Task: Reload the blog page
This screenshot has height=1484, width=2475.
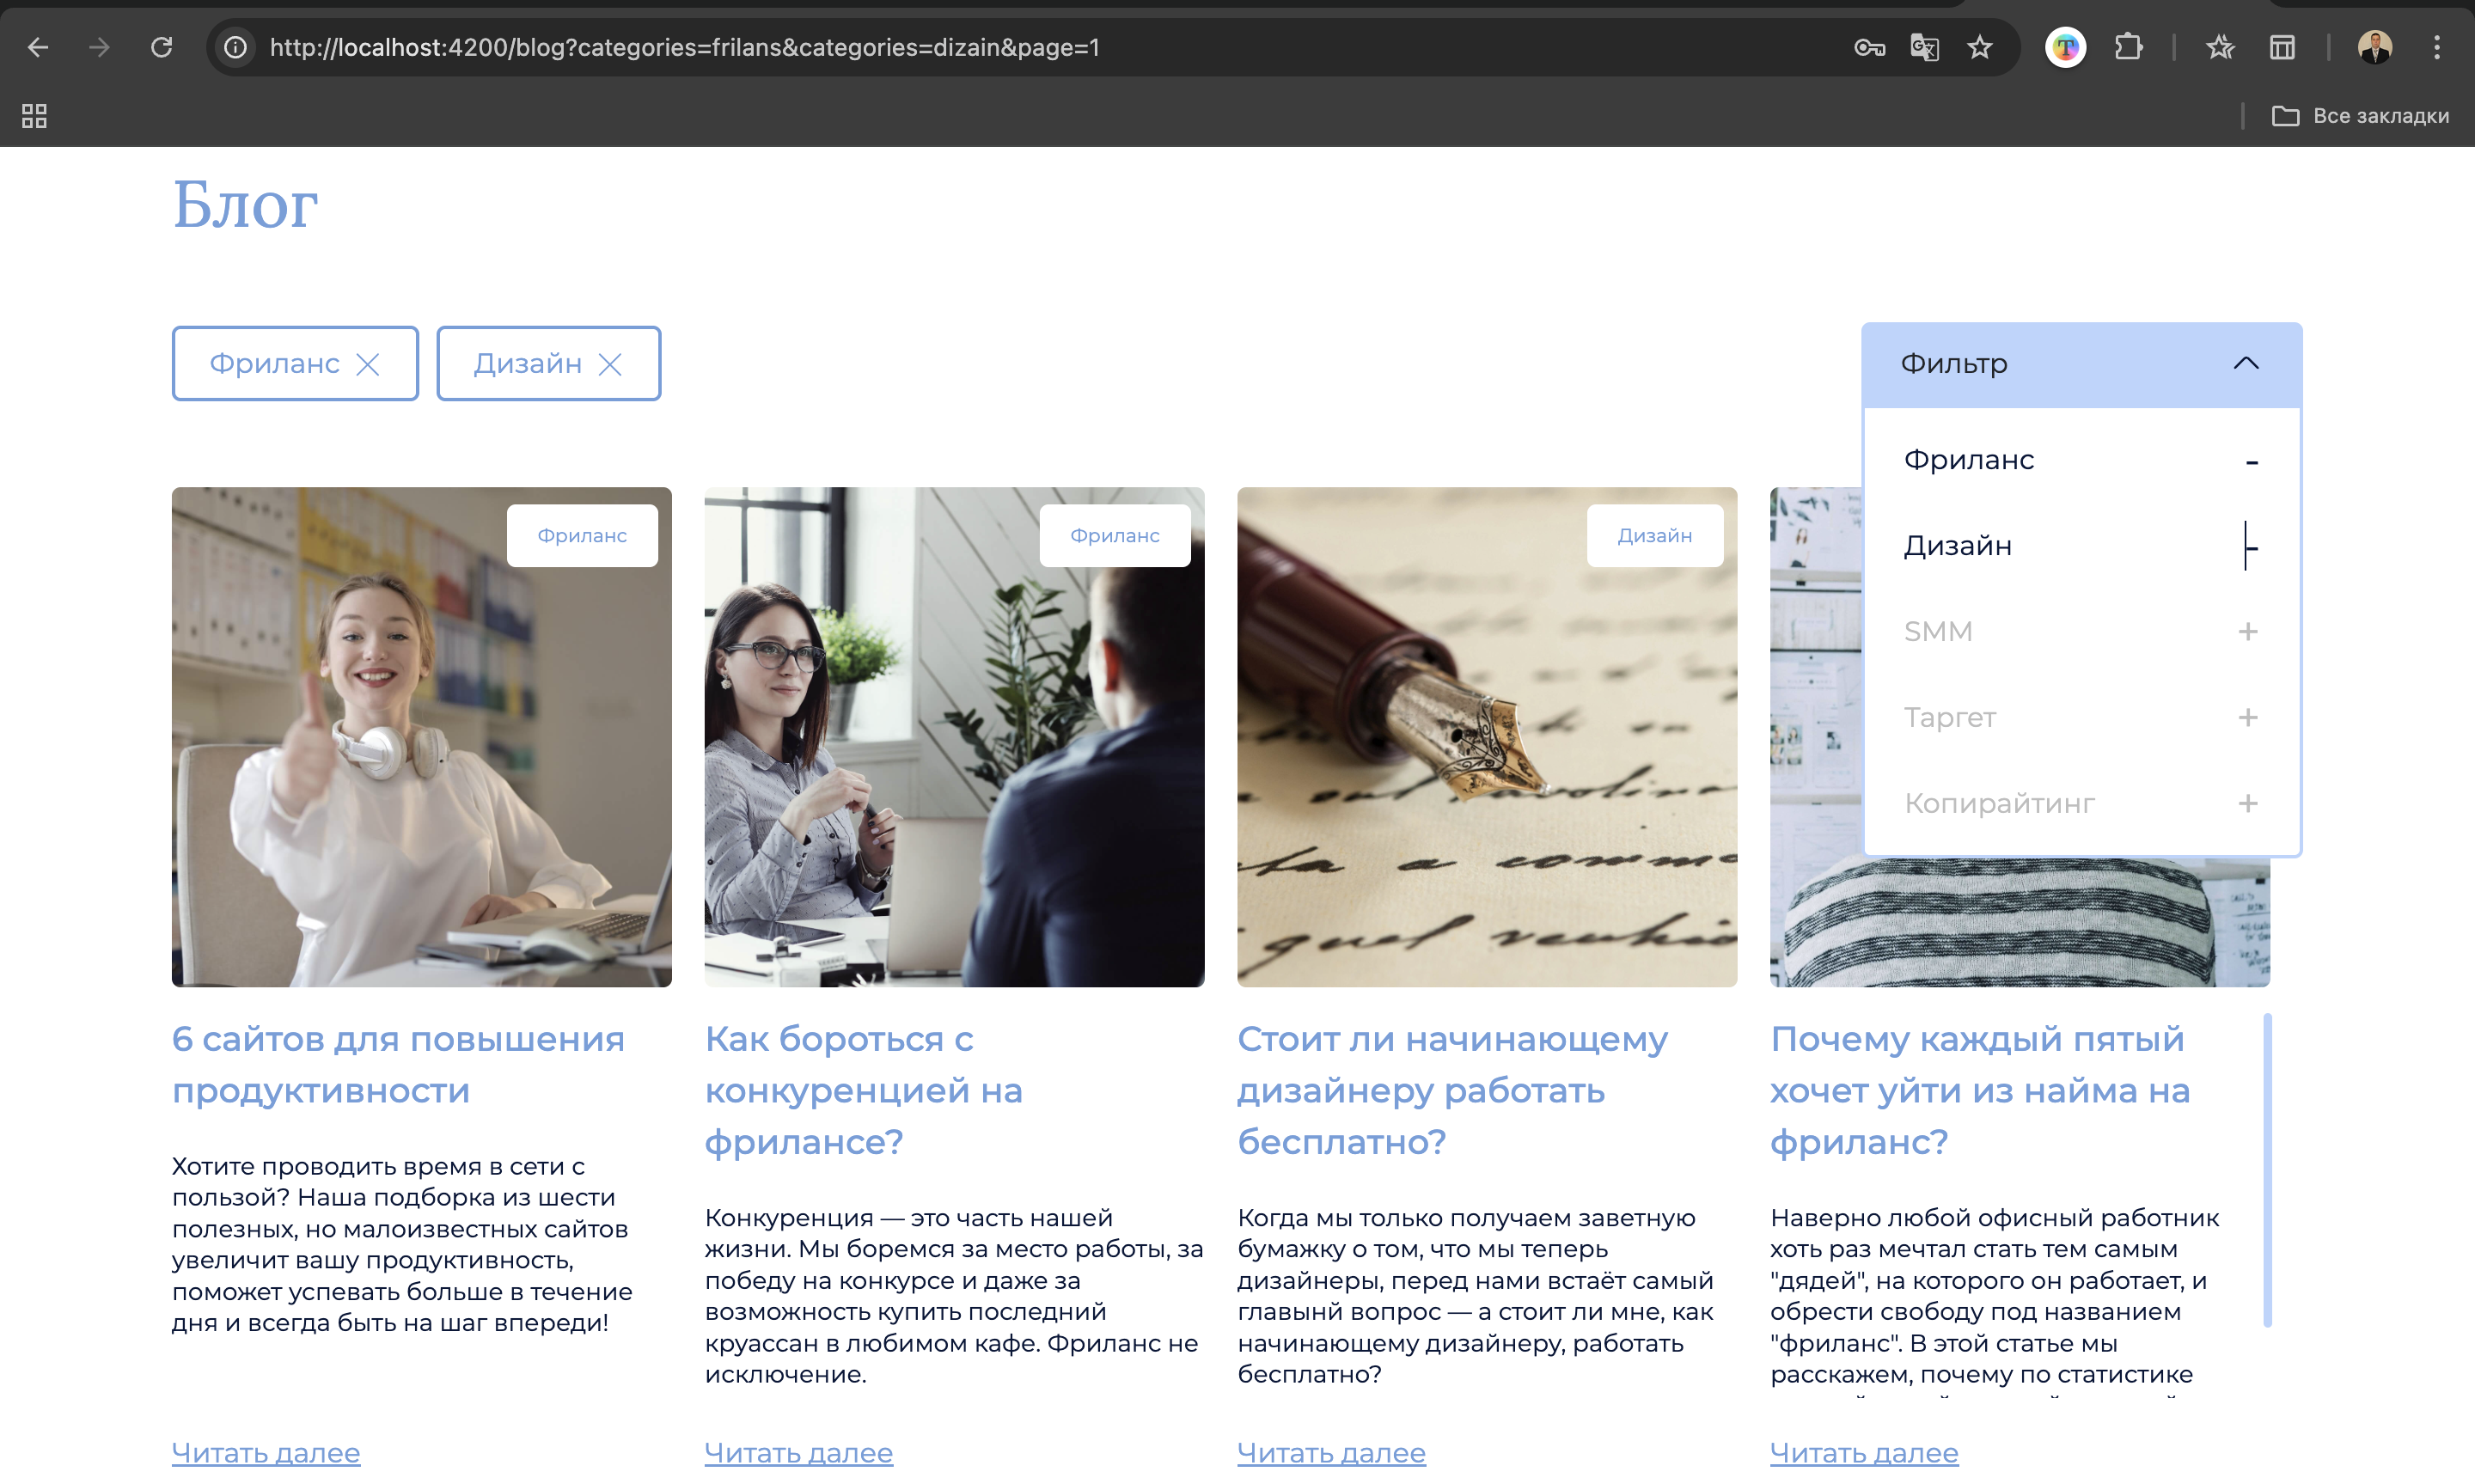Action: (162, 47)
